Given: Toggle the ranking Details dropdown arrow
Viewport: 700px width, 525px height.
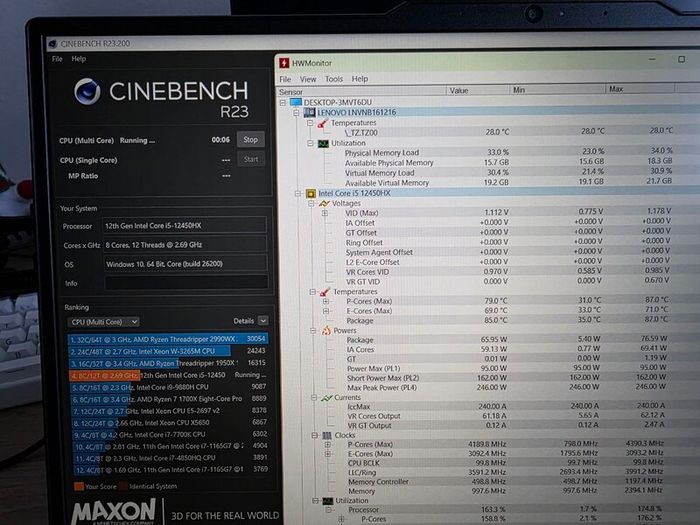Looking at the screenshot, I should tap(263, 321).
